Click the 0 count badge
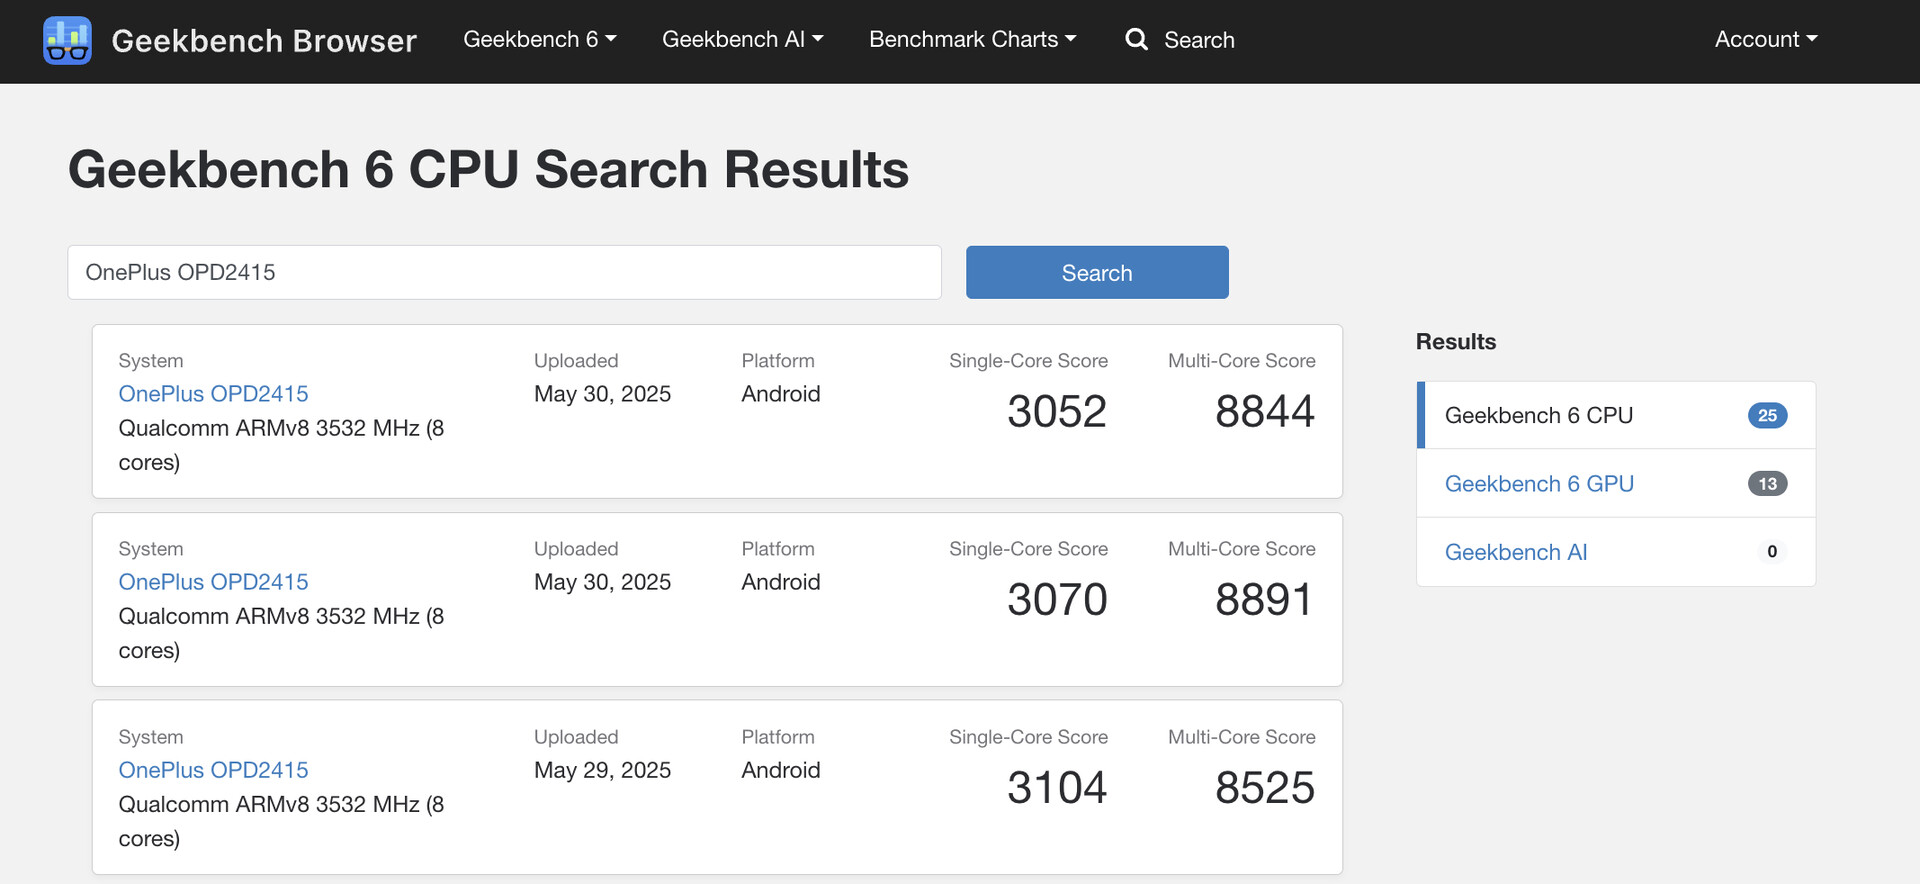The height and width of the screenshot is (884, 1920). point(1771,552)
